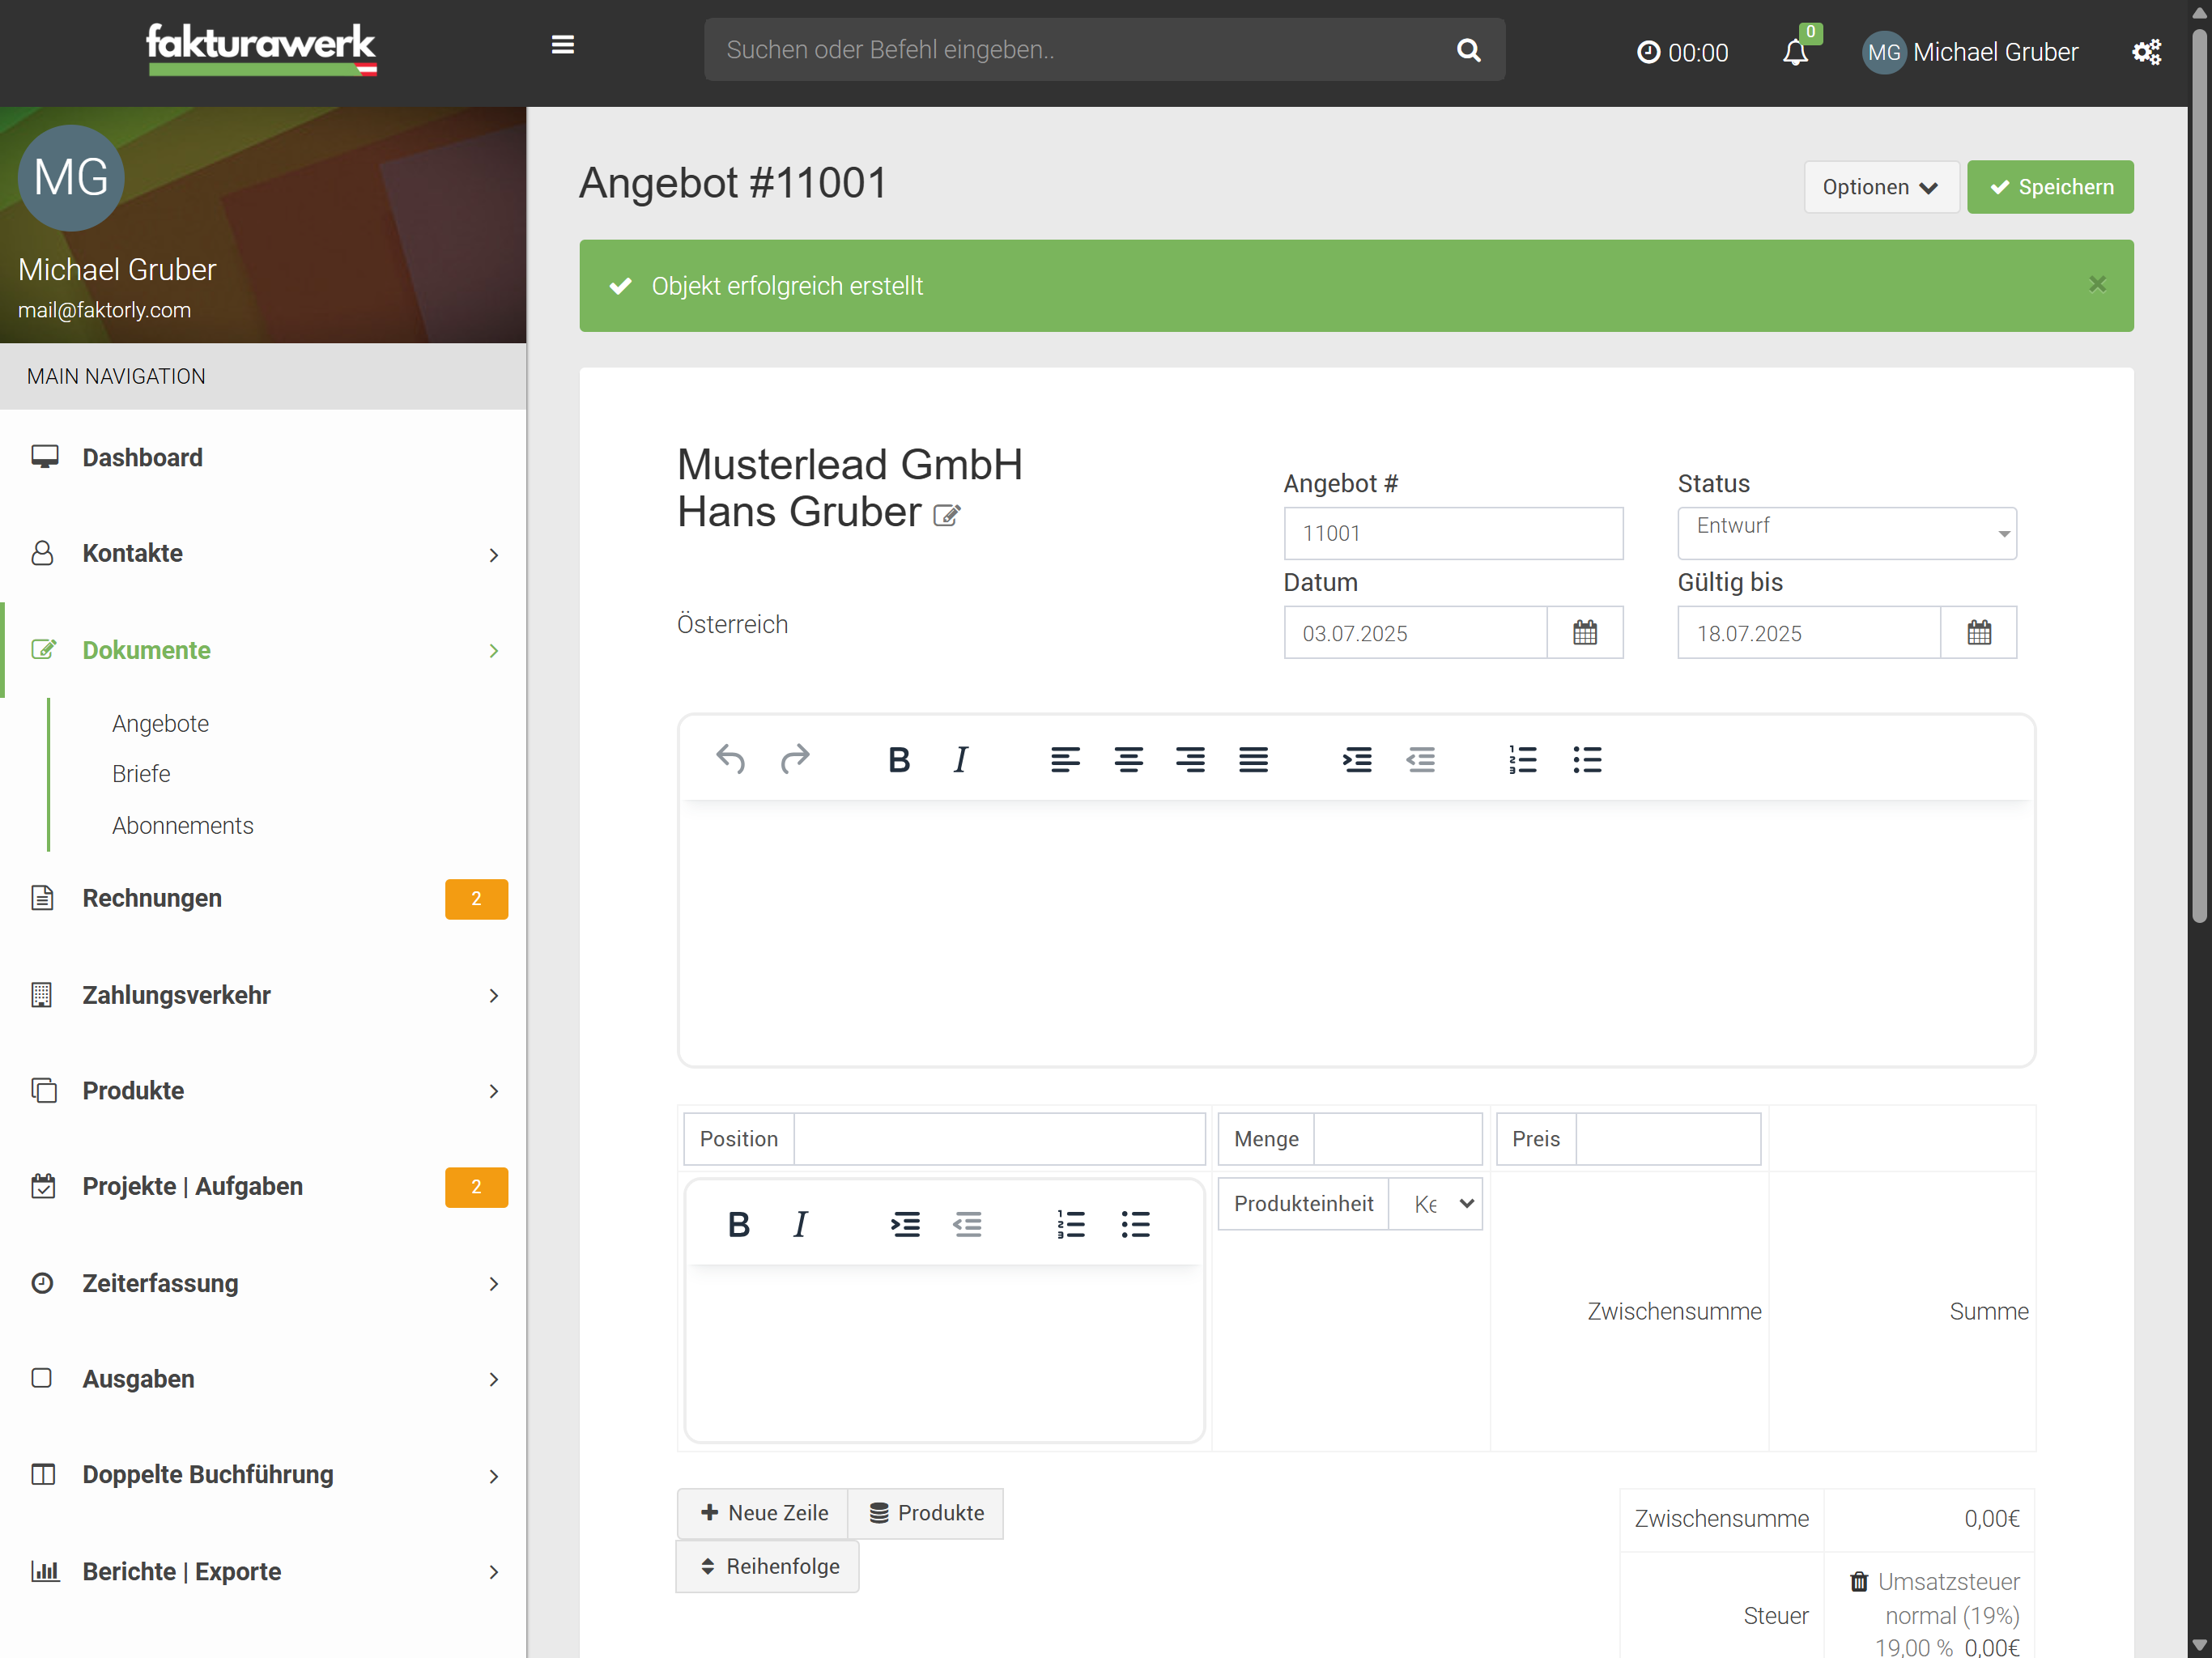Screen dimensions: 2212x1658
Task: Apply bold in main text editor
Action: coord(899,760)
